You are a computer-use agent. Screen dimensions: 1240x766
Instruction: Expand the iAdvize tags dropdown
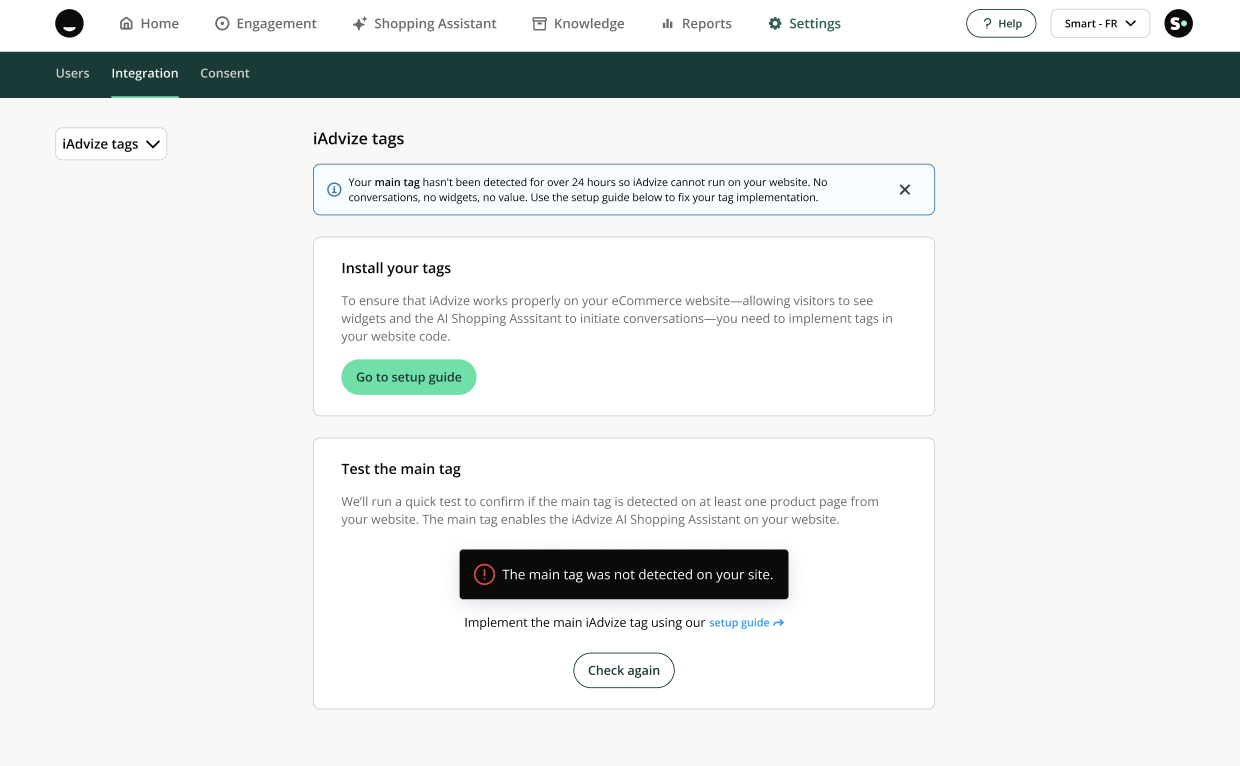(111, 144)
